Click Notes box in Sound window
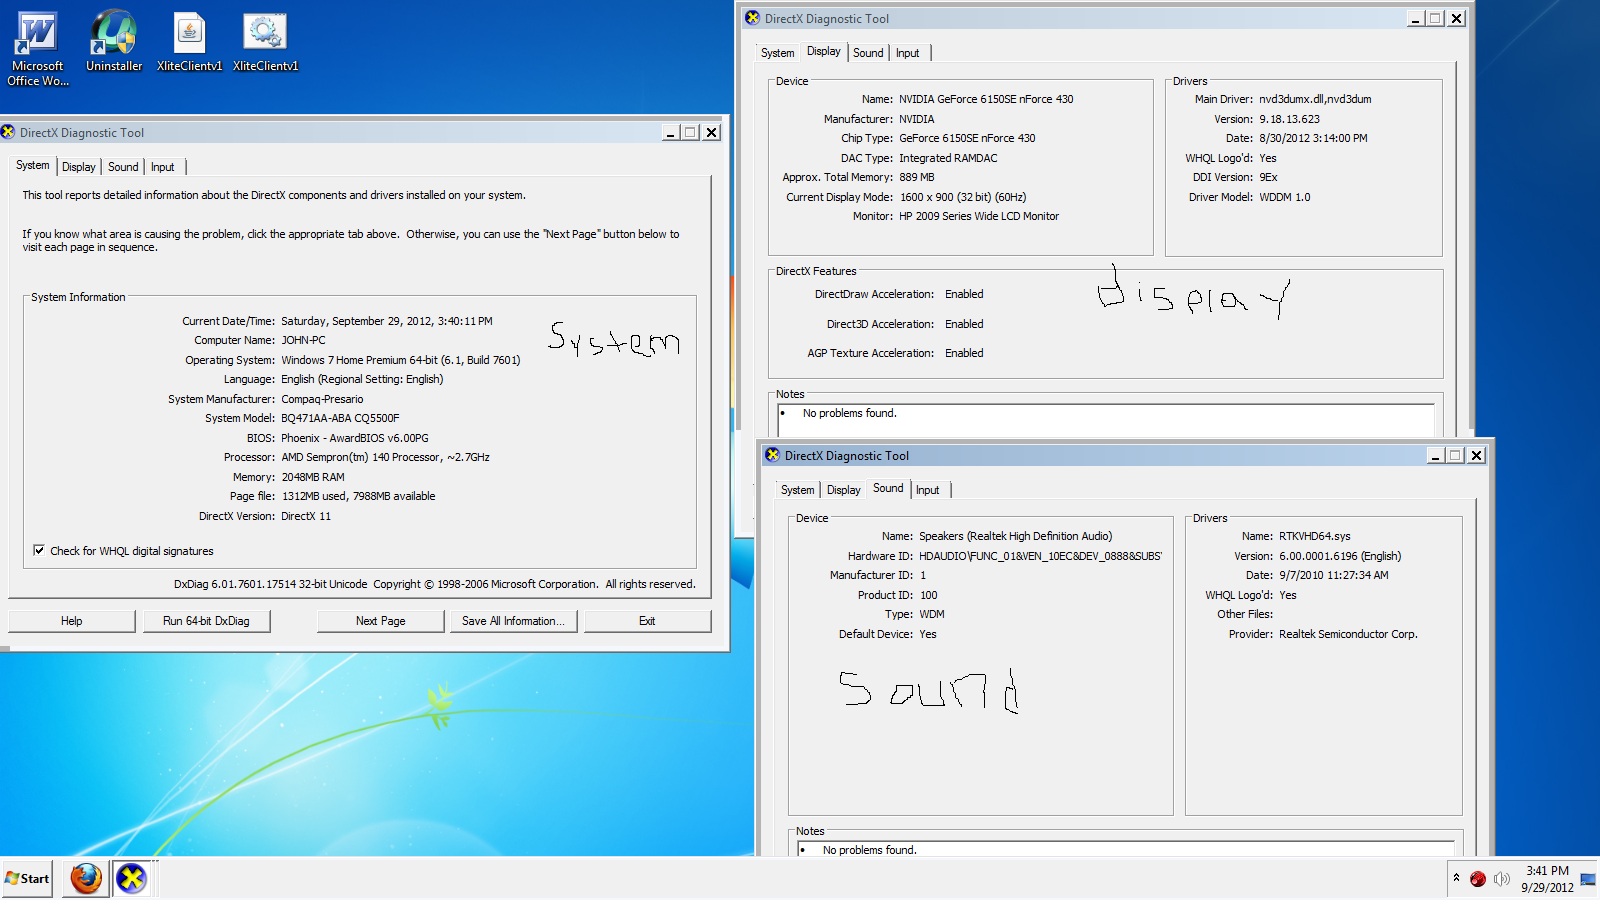This screenshot has height=908, width=1600. tap(1125, 850)
